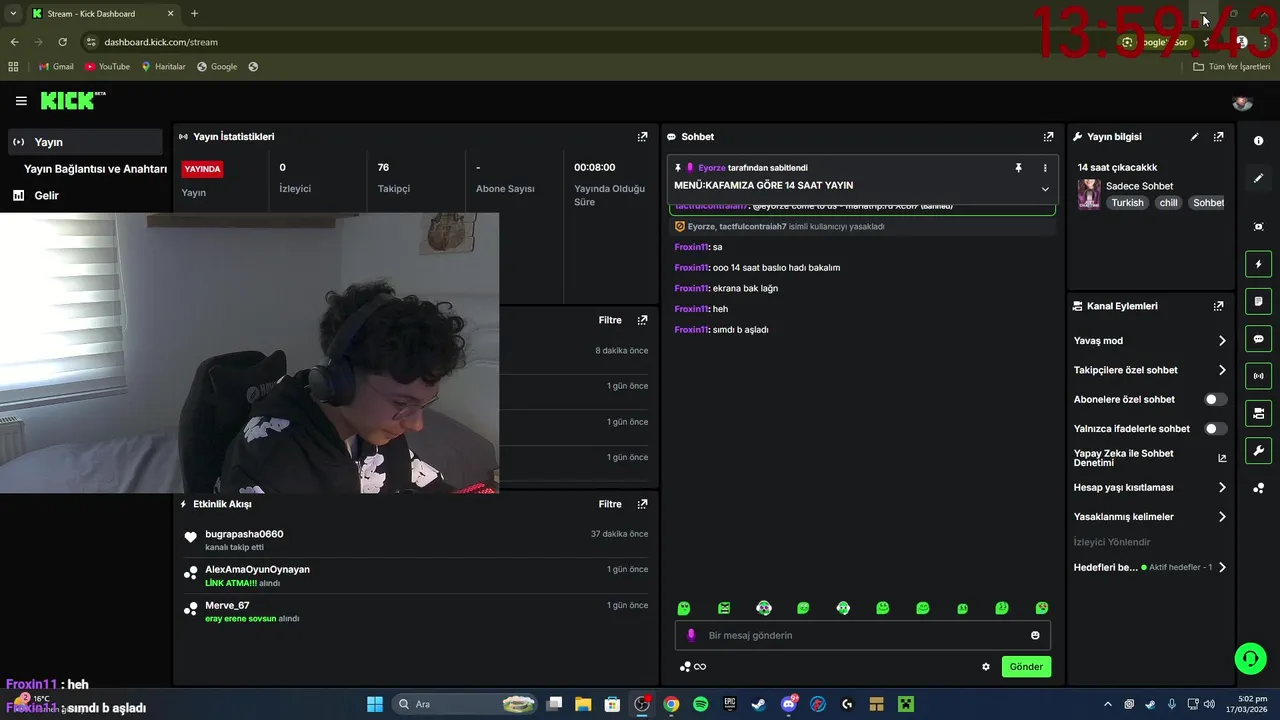The width and height of the screenshot is (1280, 720).
Task: Pop out the Yayın İstatistikleri panel
Action: pyautogui.click(x=642, y=137)
